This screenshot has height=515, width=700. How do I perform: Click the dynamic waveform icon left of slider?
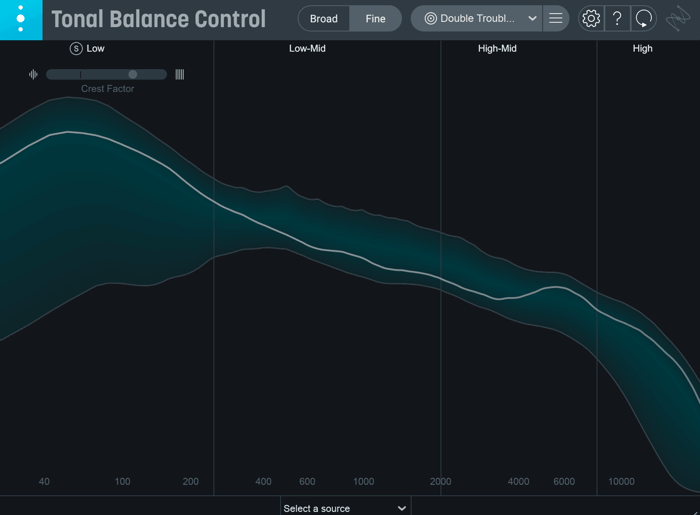[x=33, y=75]
